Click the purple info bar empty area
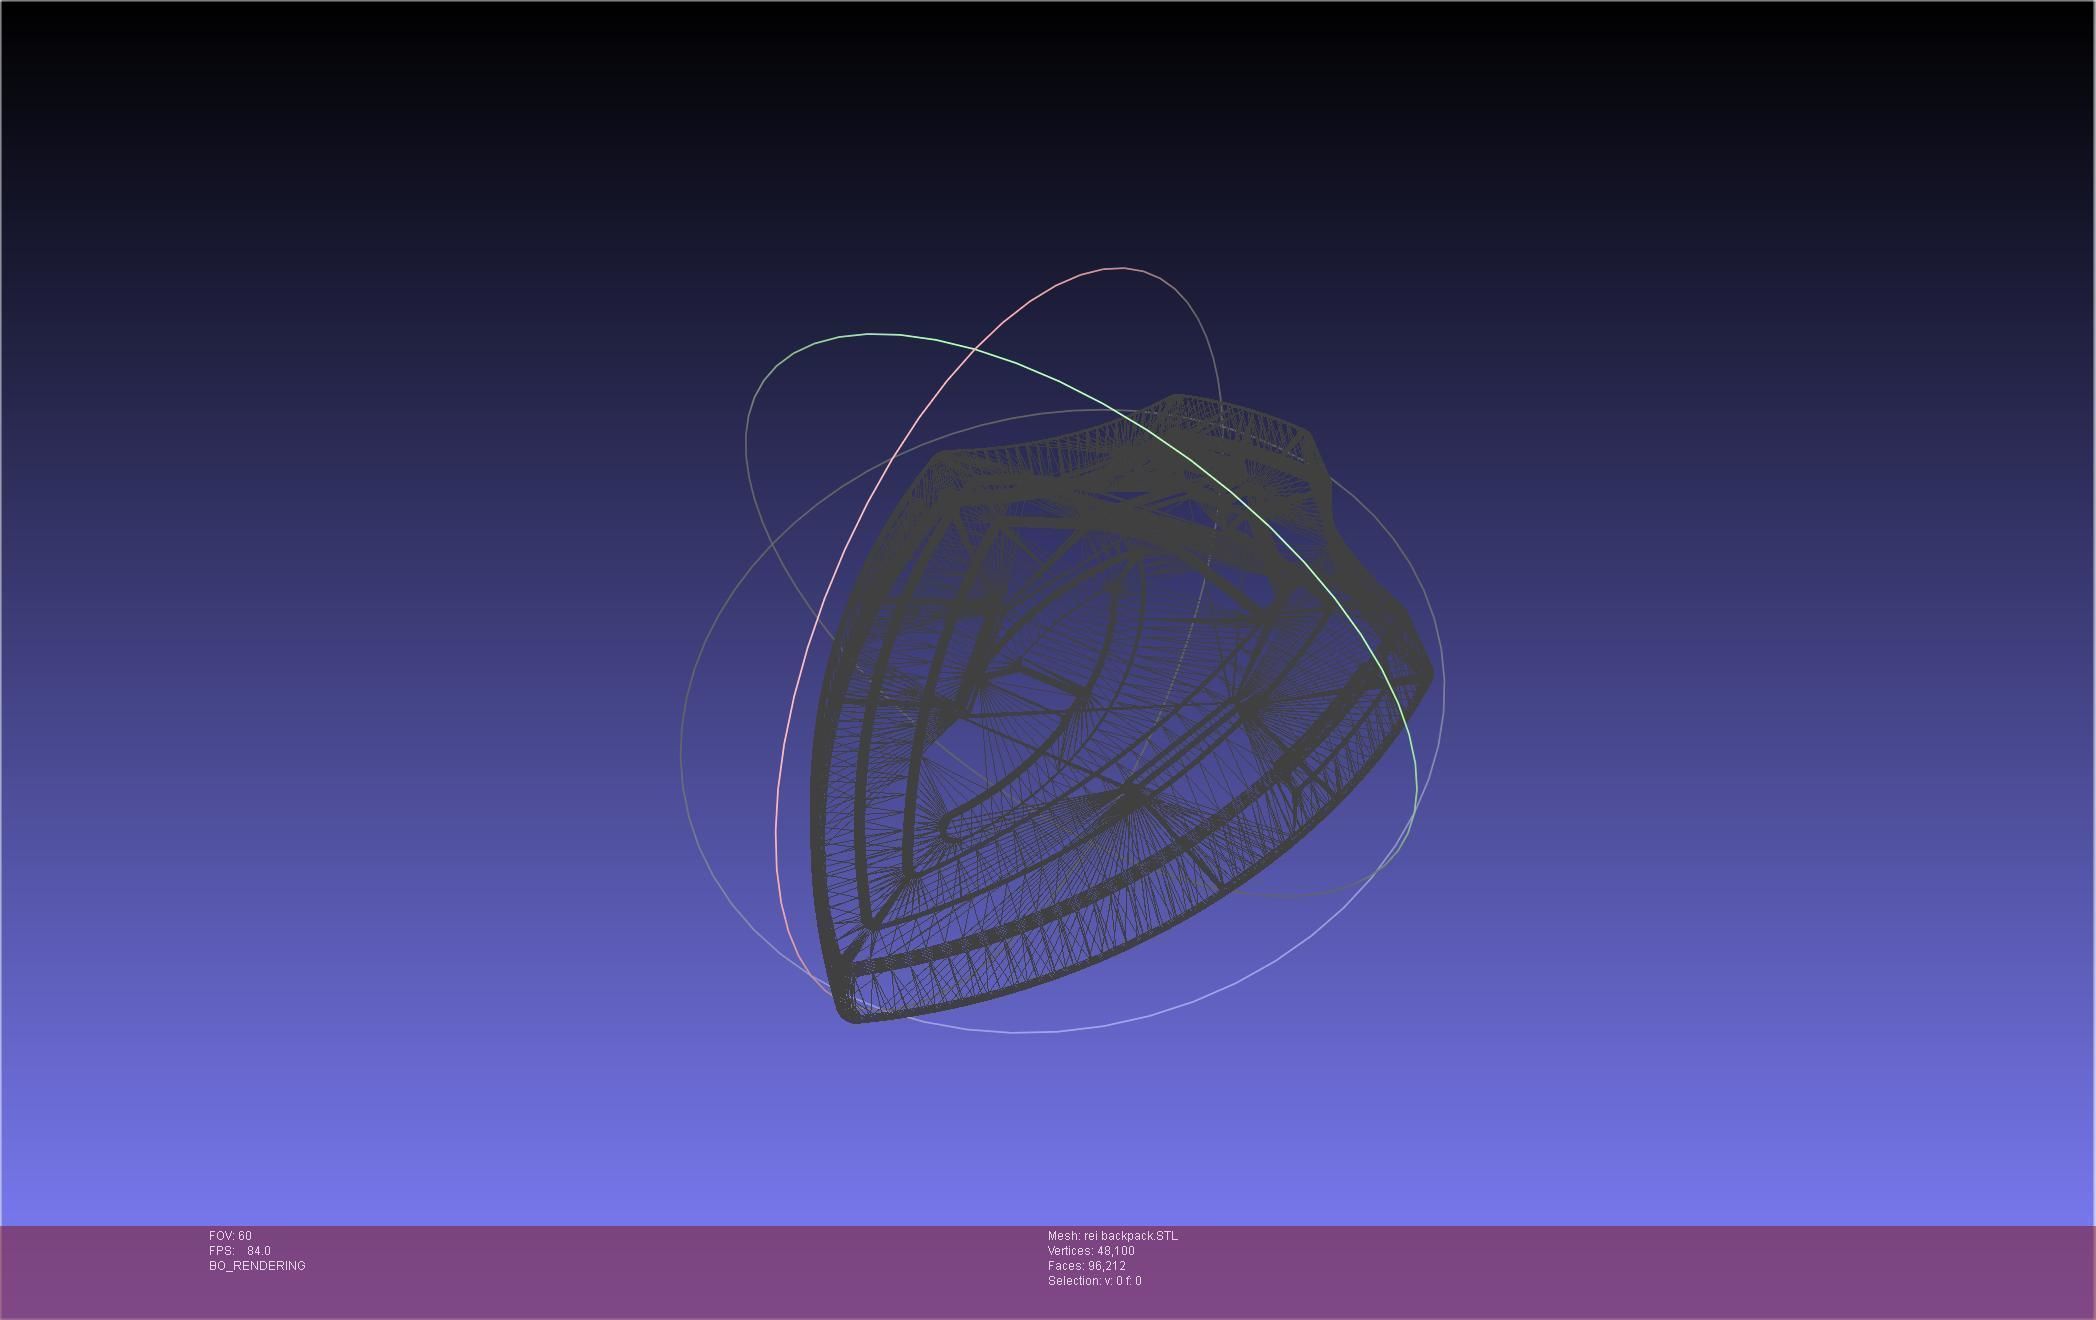The height and width of the screenshot is (1320, 2096). coord(1600,1270)
